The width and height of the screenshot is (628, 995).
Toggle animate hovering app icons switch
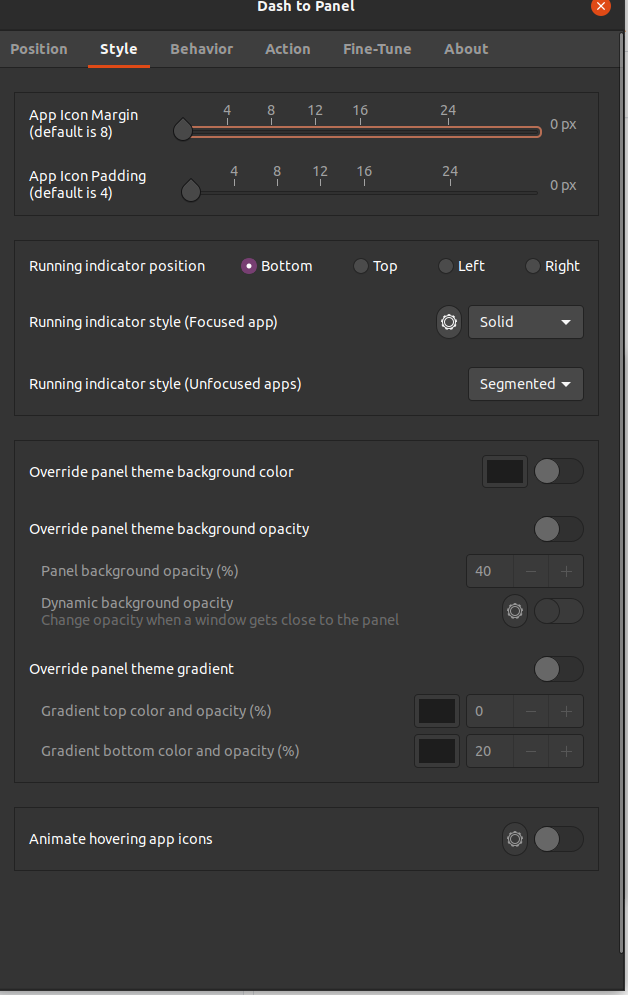point(558,839)
